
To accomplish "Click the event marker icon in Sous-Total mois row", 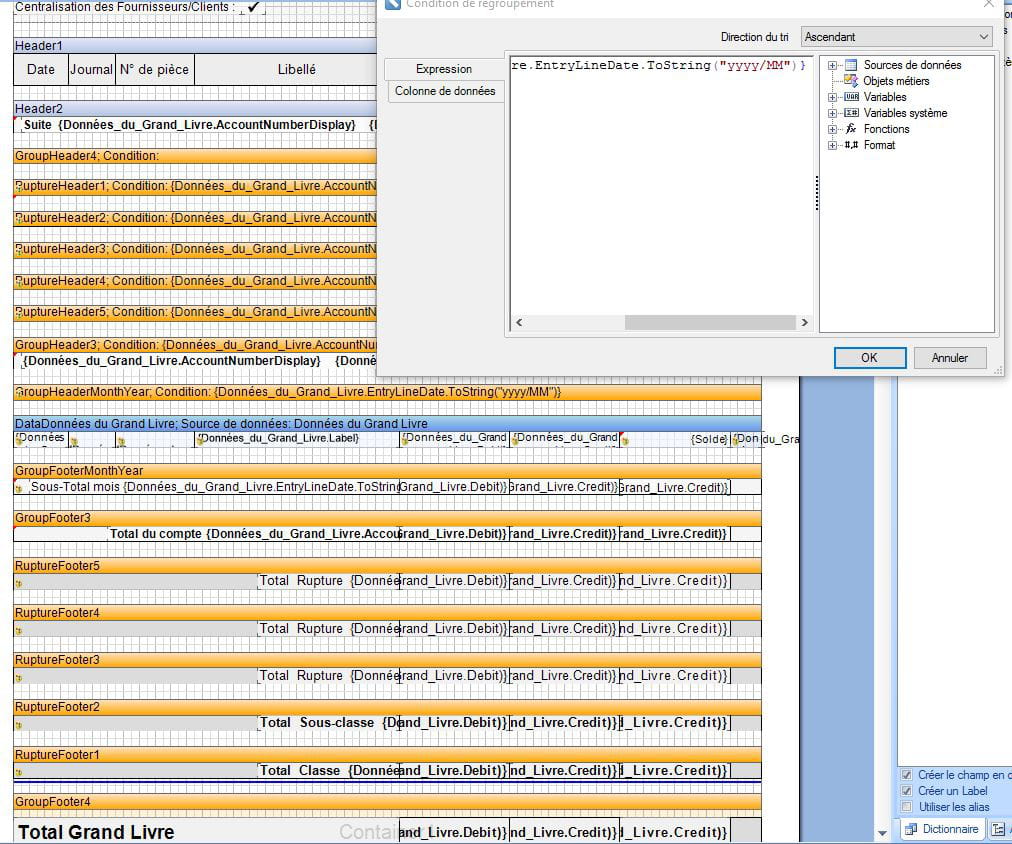I will point(19,488).
